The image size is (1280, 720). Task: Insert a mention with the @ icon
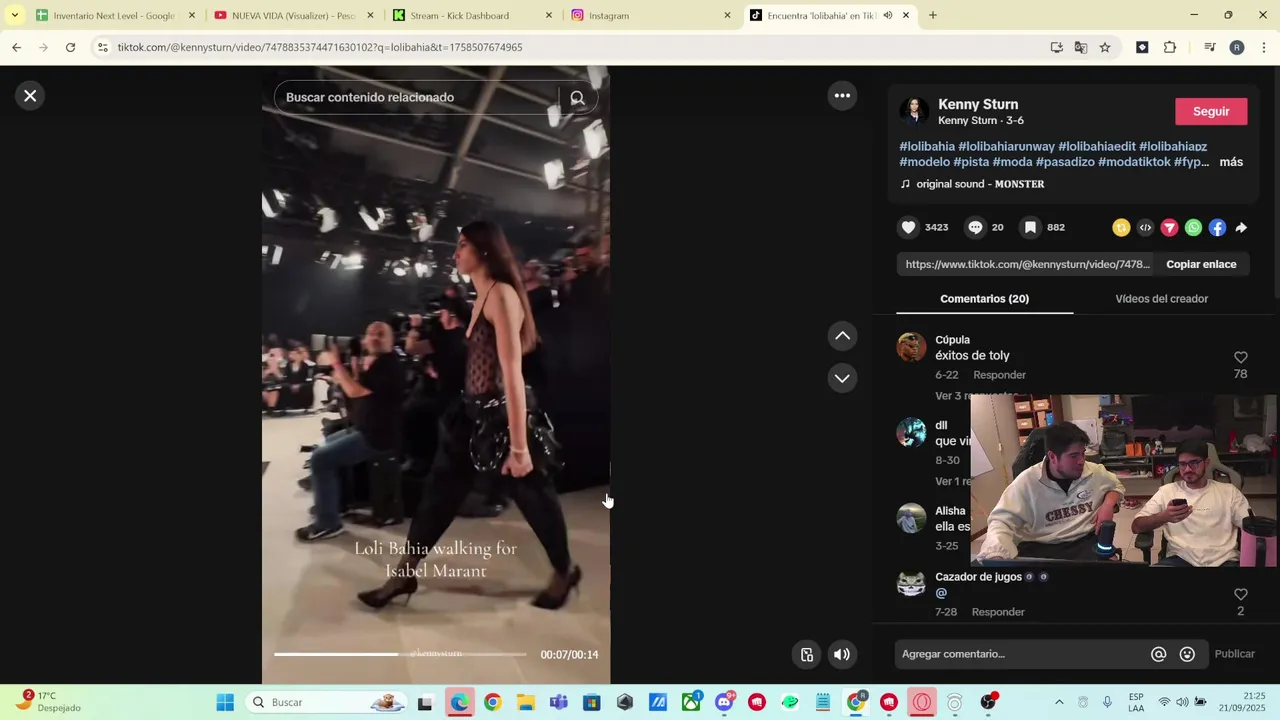coord(1158,654)
